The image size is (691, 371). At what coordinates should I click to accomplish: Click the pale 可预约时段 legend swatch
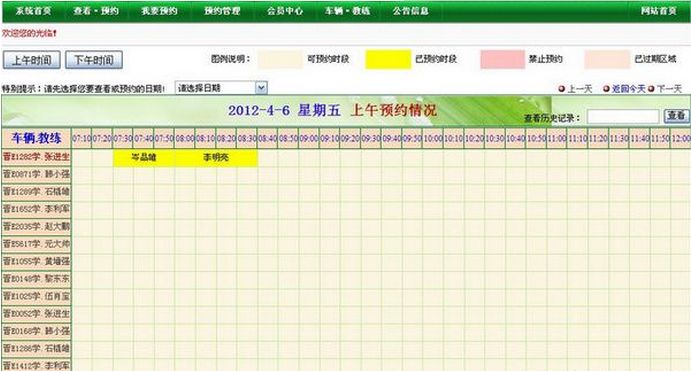[x=280, y=59]
